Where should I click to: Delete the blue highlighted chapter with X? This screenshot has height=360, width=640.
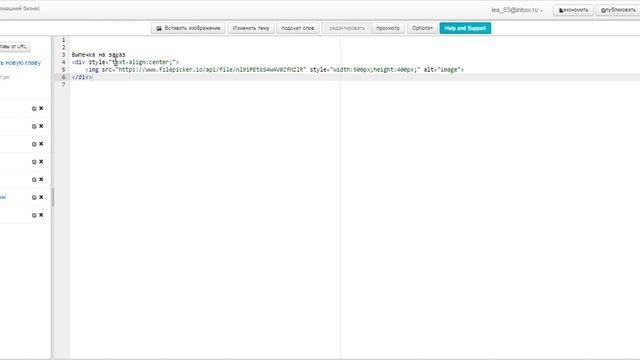point(41,197)
